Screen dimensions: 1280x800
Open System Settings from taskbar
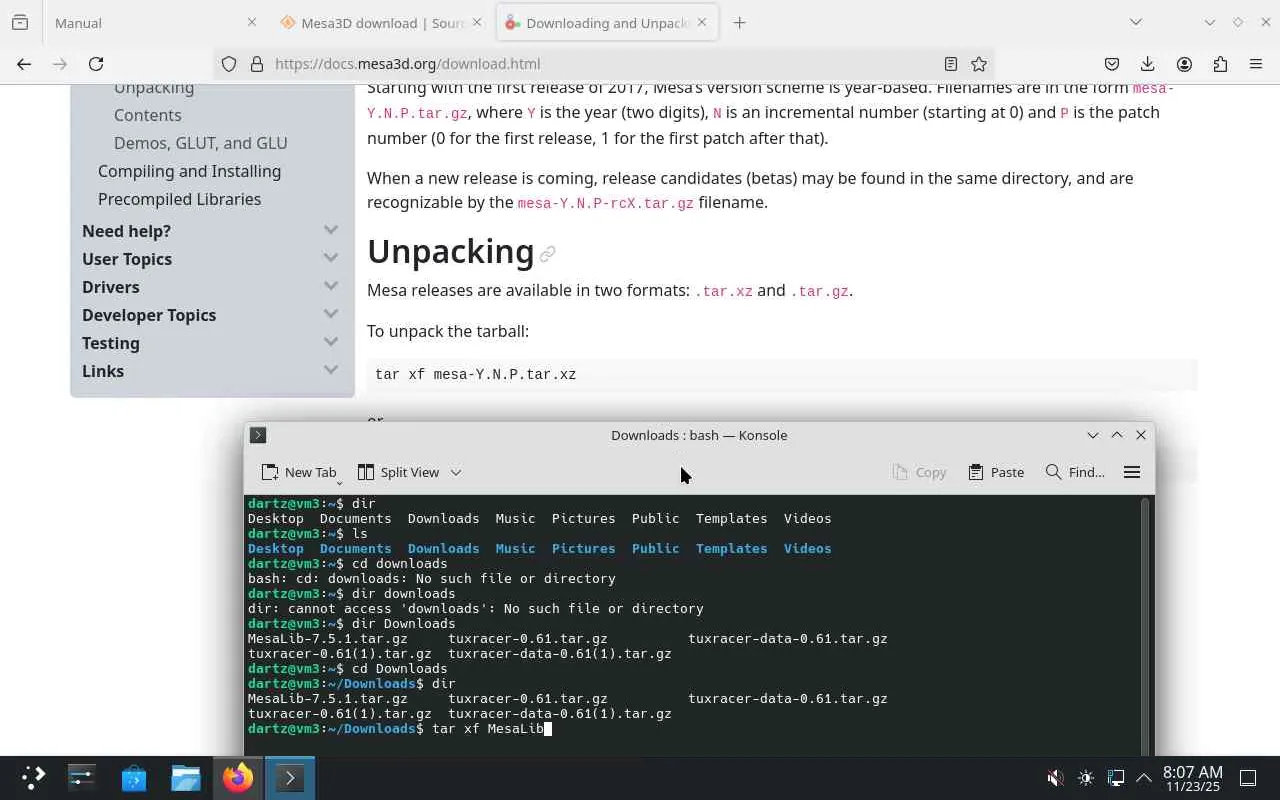click(x=81, y=777)
